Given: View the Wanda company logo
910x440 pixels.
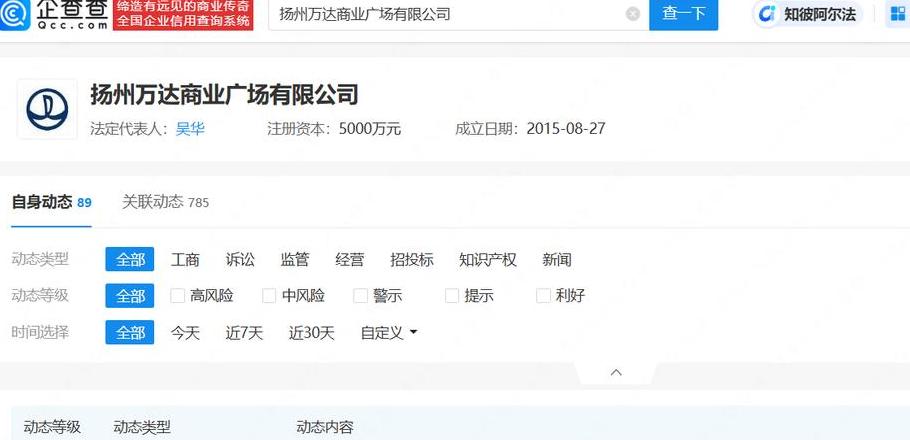Looking at the screenshot, I should click(47, 109).
